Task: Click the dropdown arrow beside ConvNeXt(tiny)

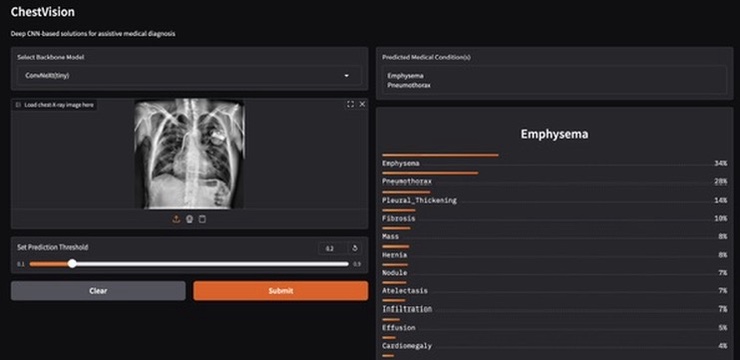Action: coord(347,75)
